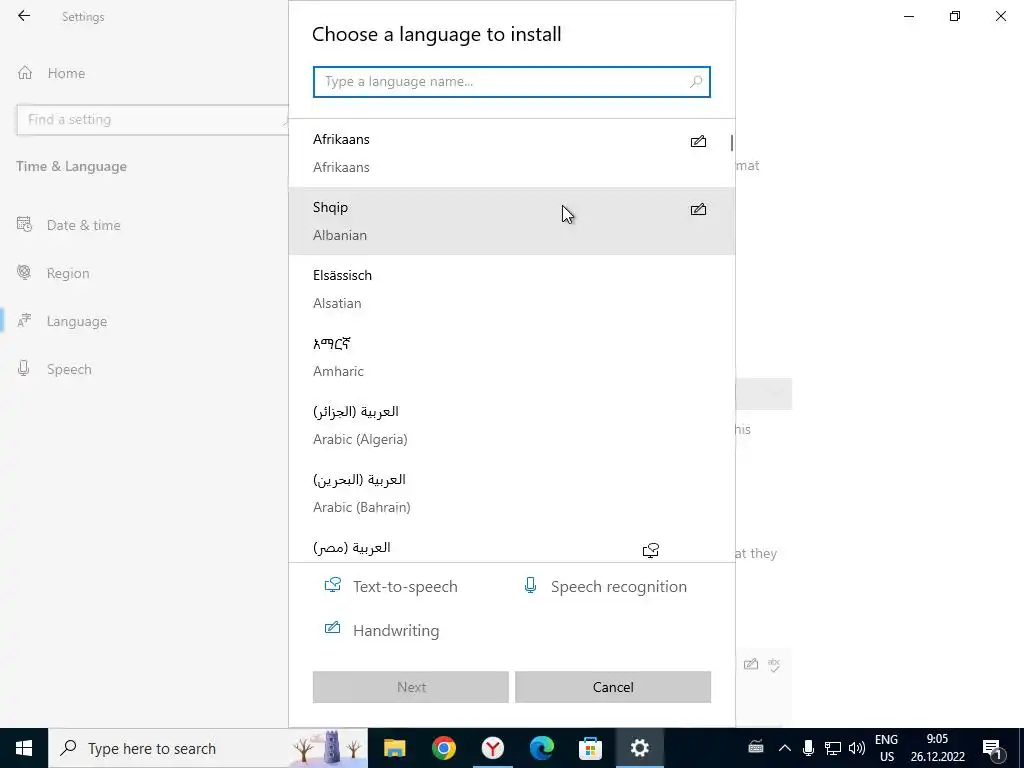Click the Speech recognition legend icon
This screenshot has height=768, width=1024.
(530, 585)
